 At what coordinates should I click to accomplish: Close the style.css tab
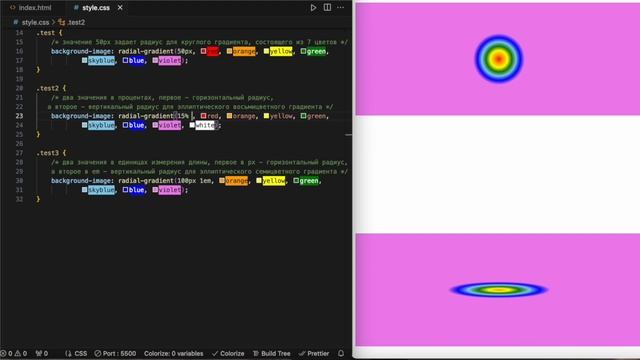pos(120,7)
